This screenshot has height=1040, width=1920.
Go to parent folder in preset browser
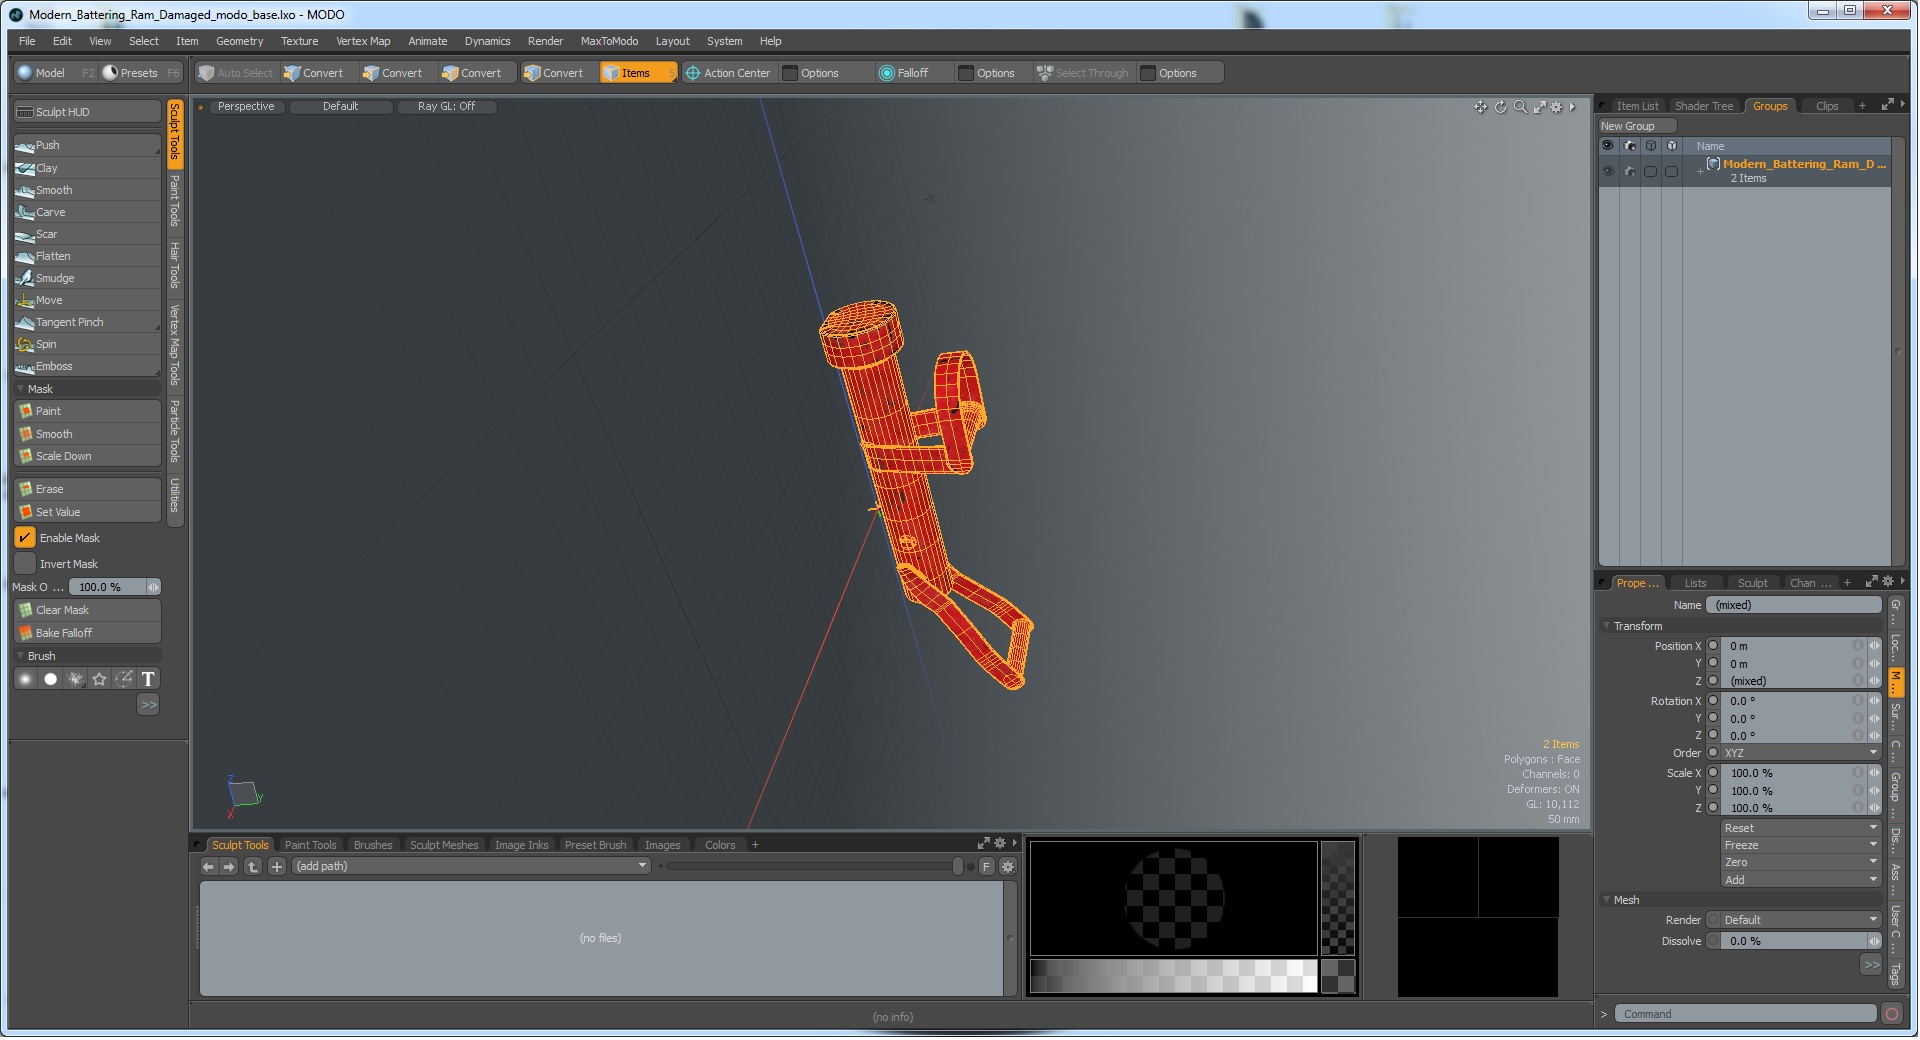coord(253,867)
